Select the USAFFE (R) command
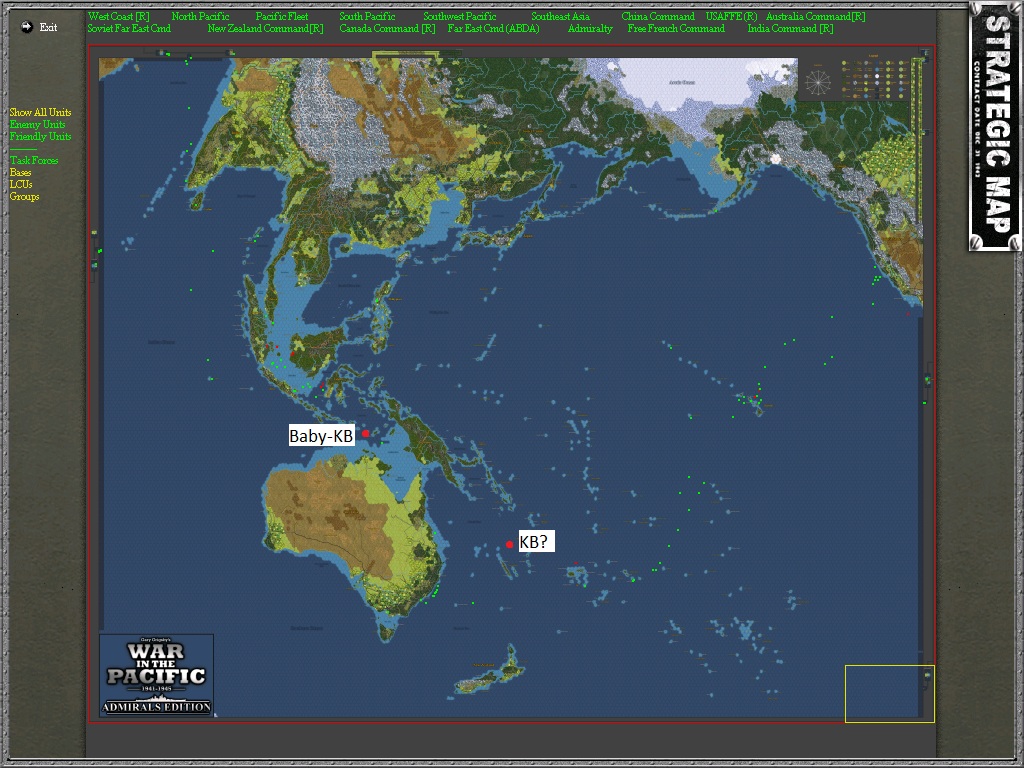The image size is (1024, 768). tap(731, 16)
